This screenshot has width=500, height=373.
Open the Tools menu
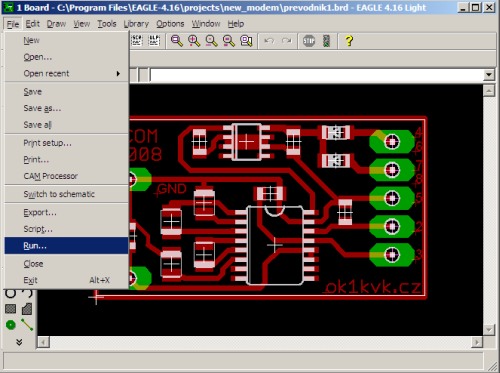coord(107,24)
